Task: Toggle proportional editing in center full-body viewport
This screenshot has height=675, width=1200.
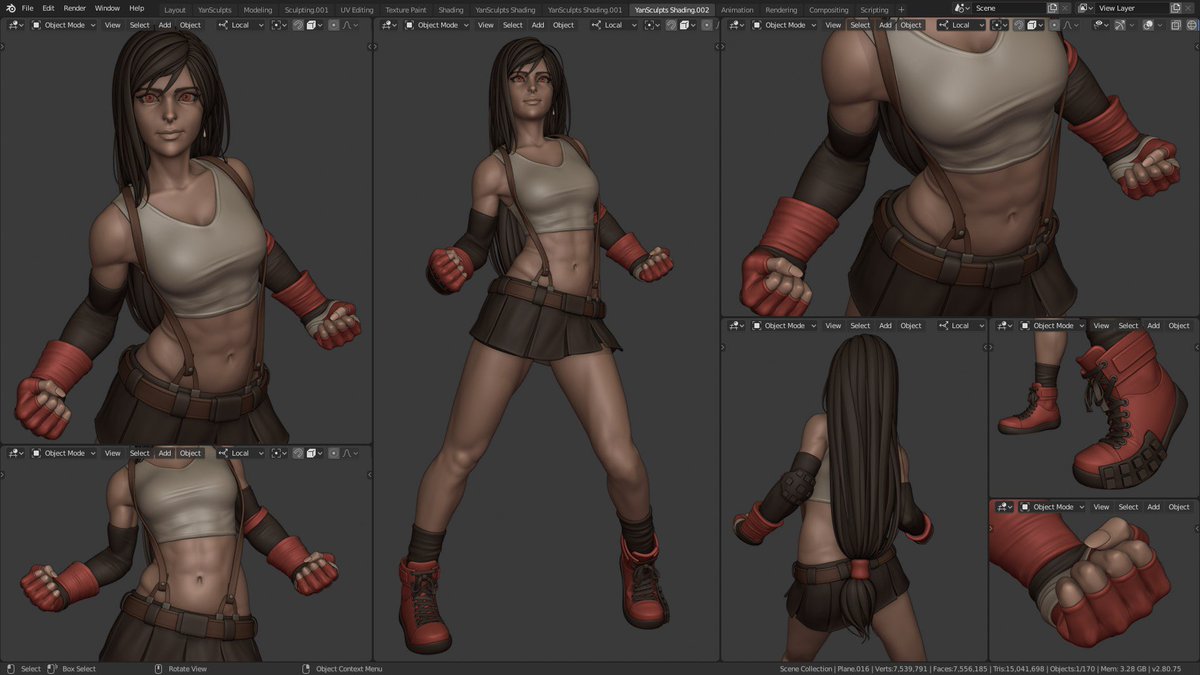Action: 706,25
